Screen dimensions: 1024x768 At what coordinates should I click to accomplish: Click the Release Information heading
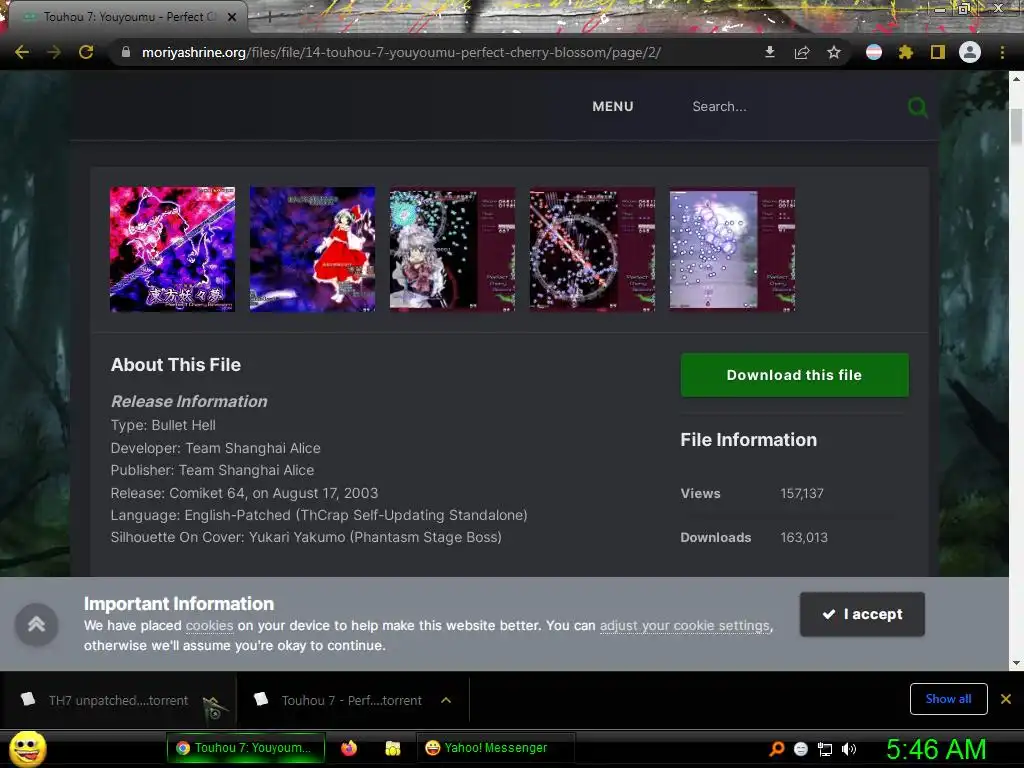tap(189, 401)
